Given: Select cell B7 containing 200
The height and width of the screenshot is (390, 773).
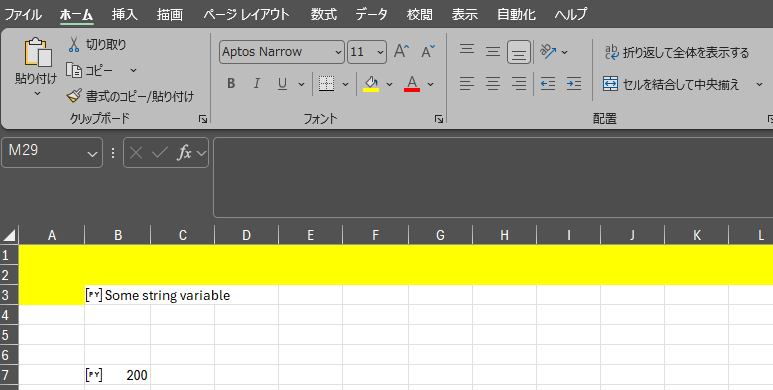Looking at the screenshot, I should click(x=118, y=375).
